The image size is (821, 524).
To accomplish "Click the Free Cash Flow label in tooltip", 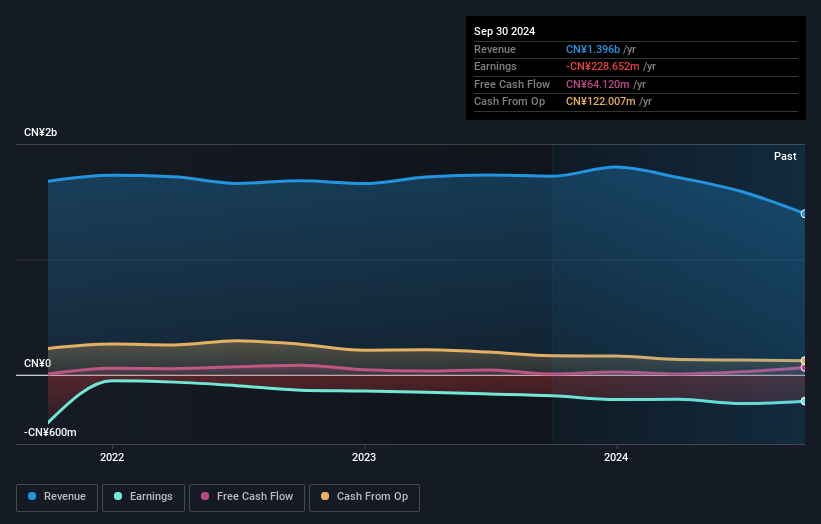I will tap(512, 84).
